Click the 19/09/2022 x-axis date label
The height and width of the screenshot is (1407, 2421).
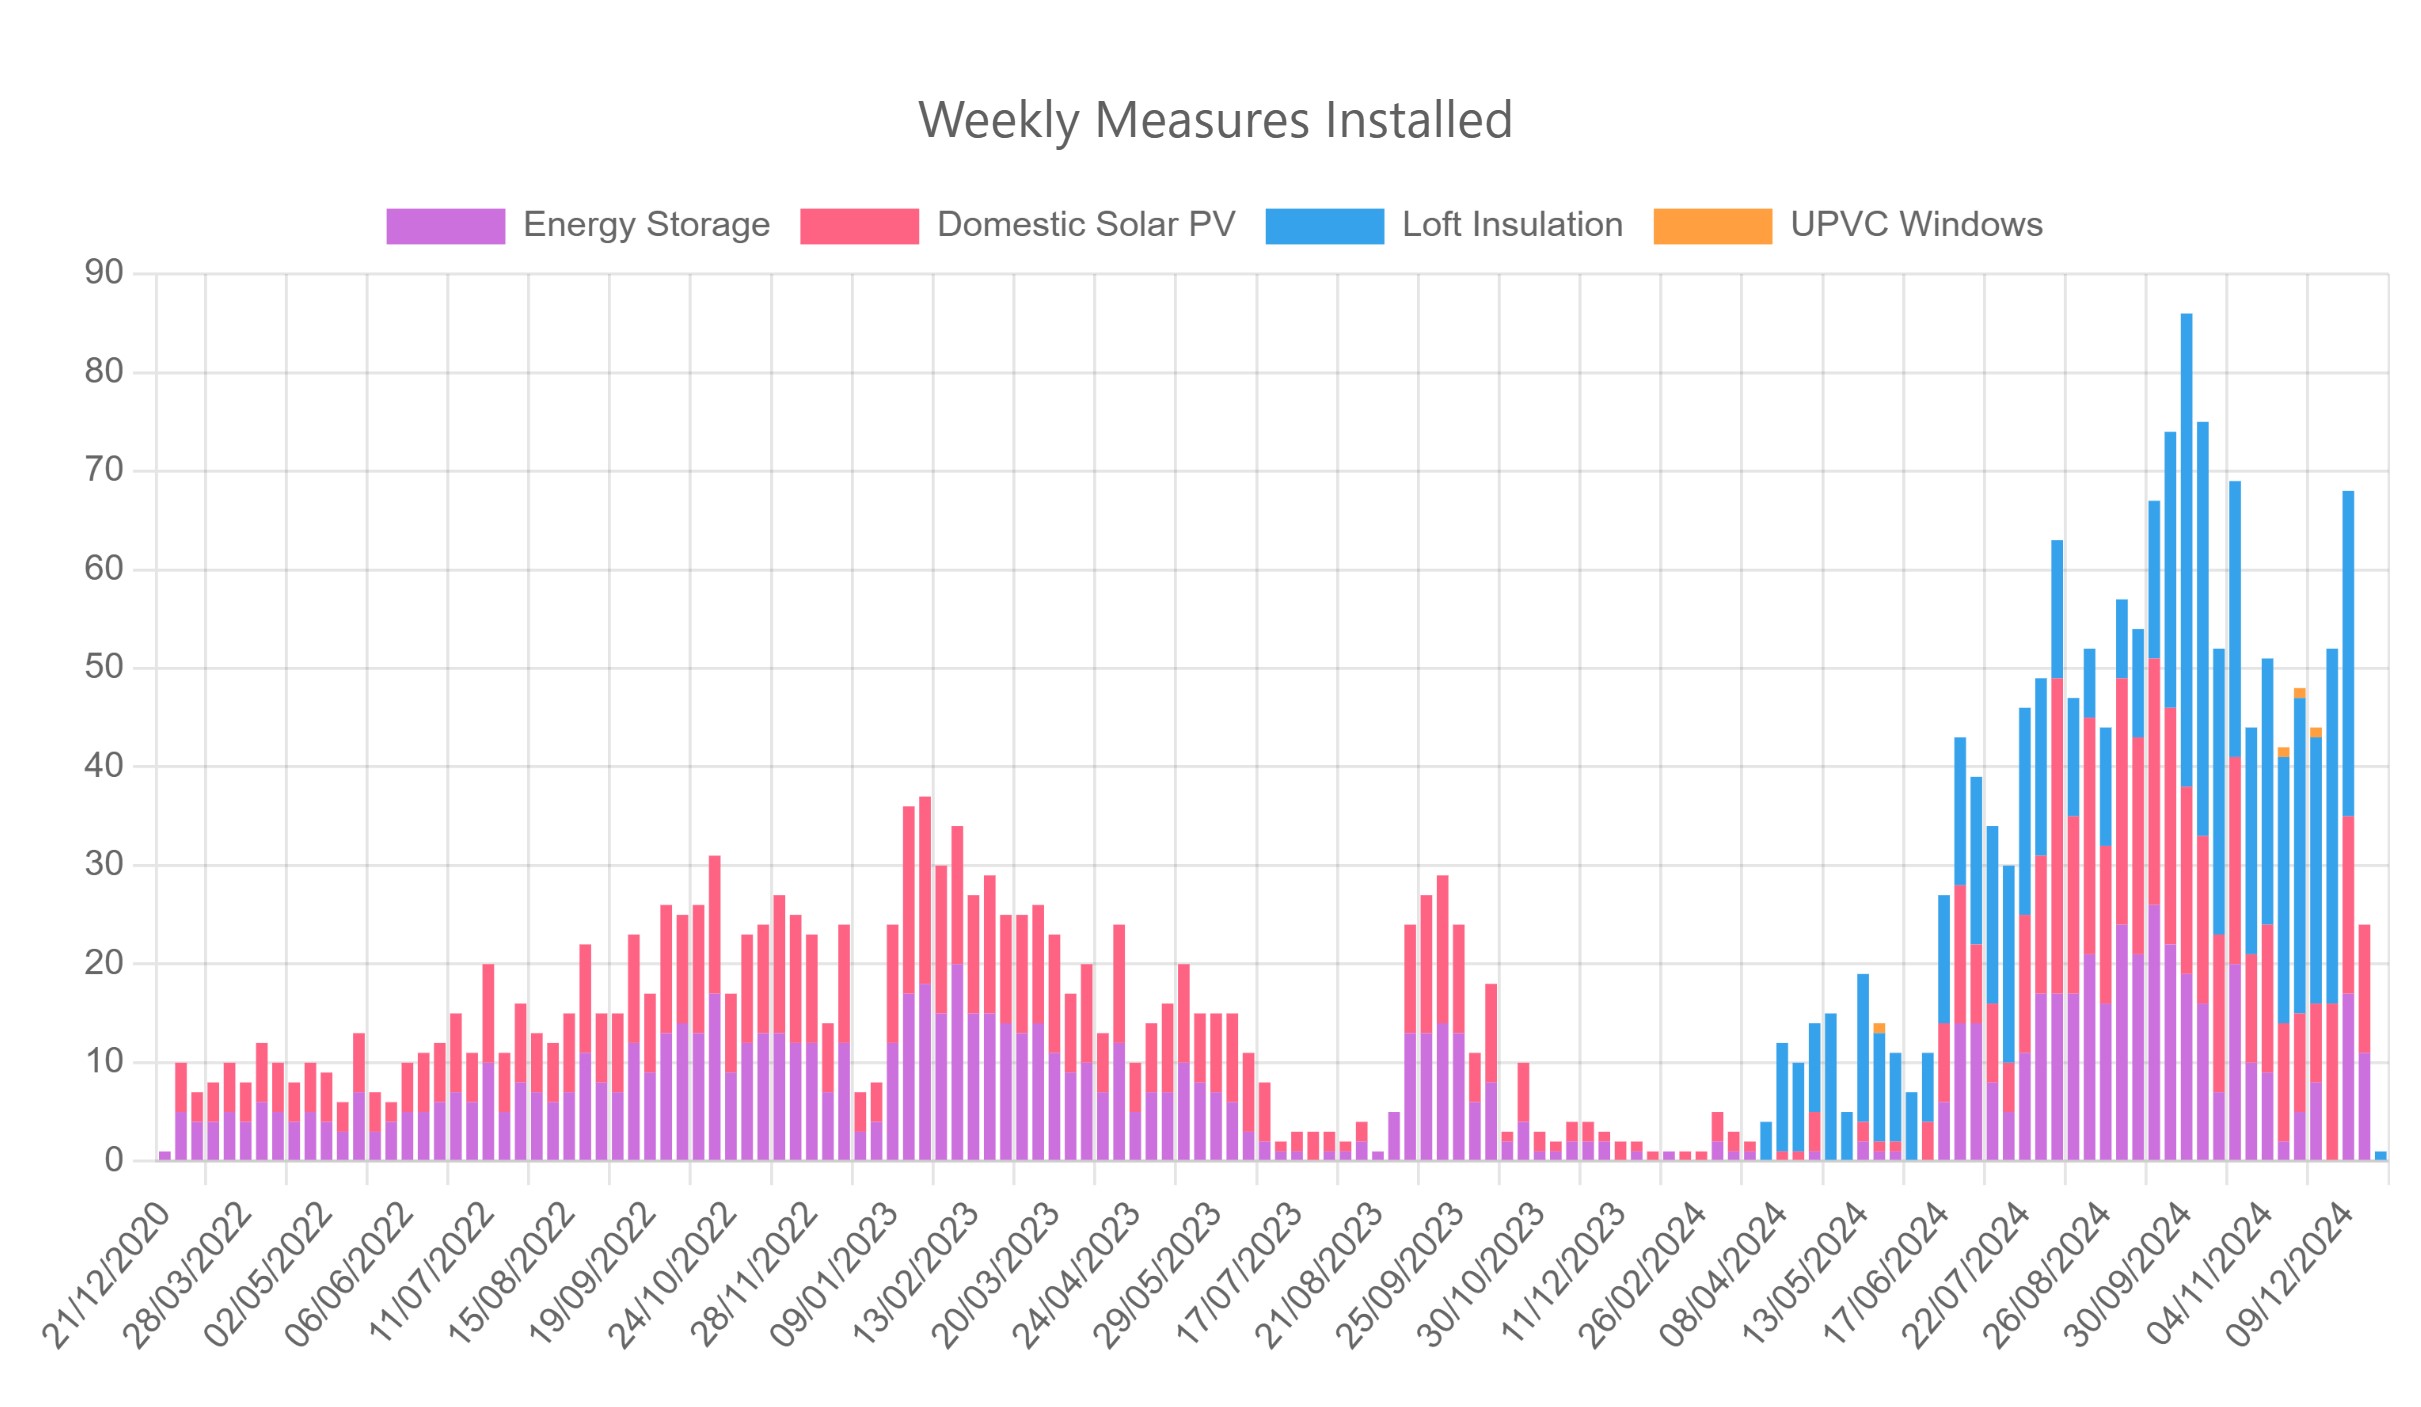click(x=592, y=1275)
